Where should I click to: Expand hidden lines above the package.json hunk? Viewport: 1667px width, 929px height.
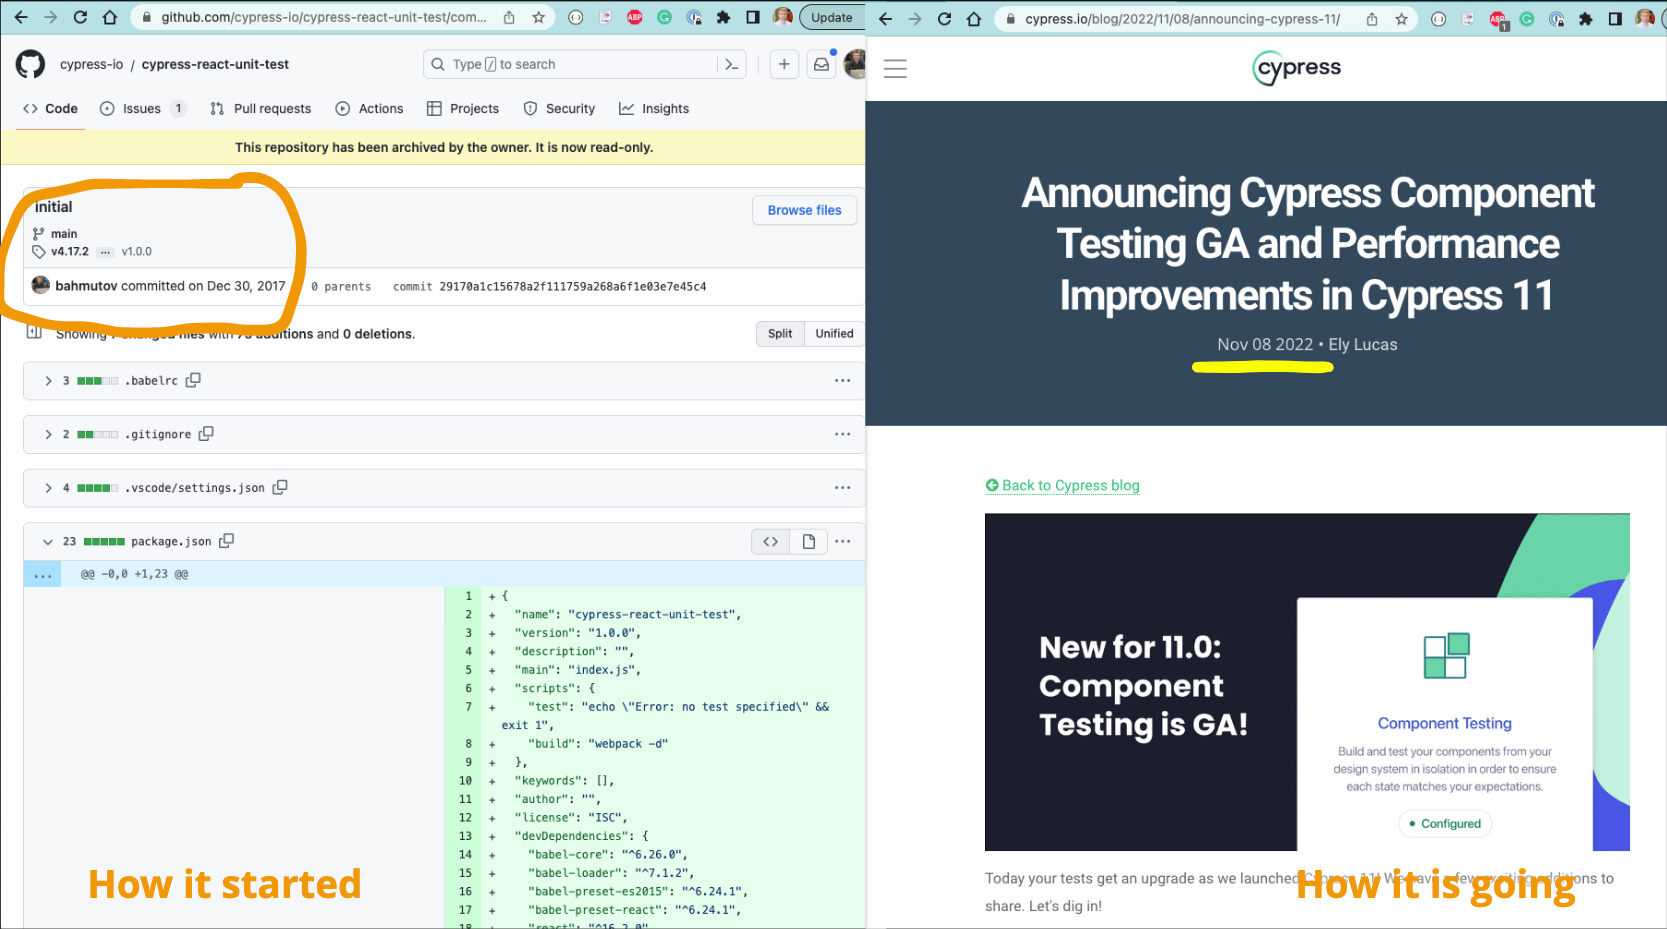(x=43, y=574)
